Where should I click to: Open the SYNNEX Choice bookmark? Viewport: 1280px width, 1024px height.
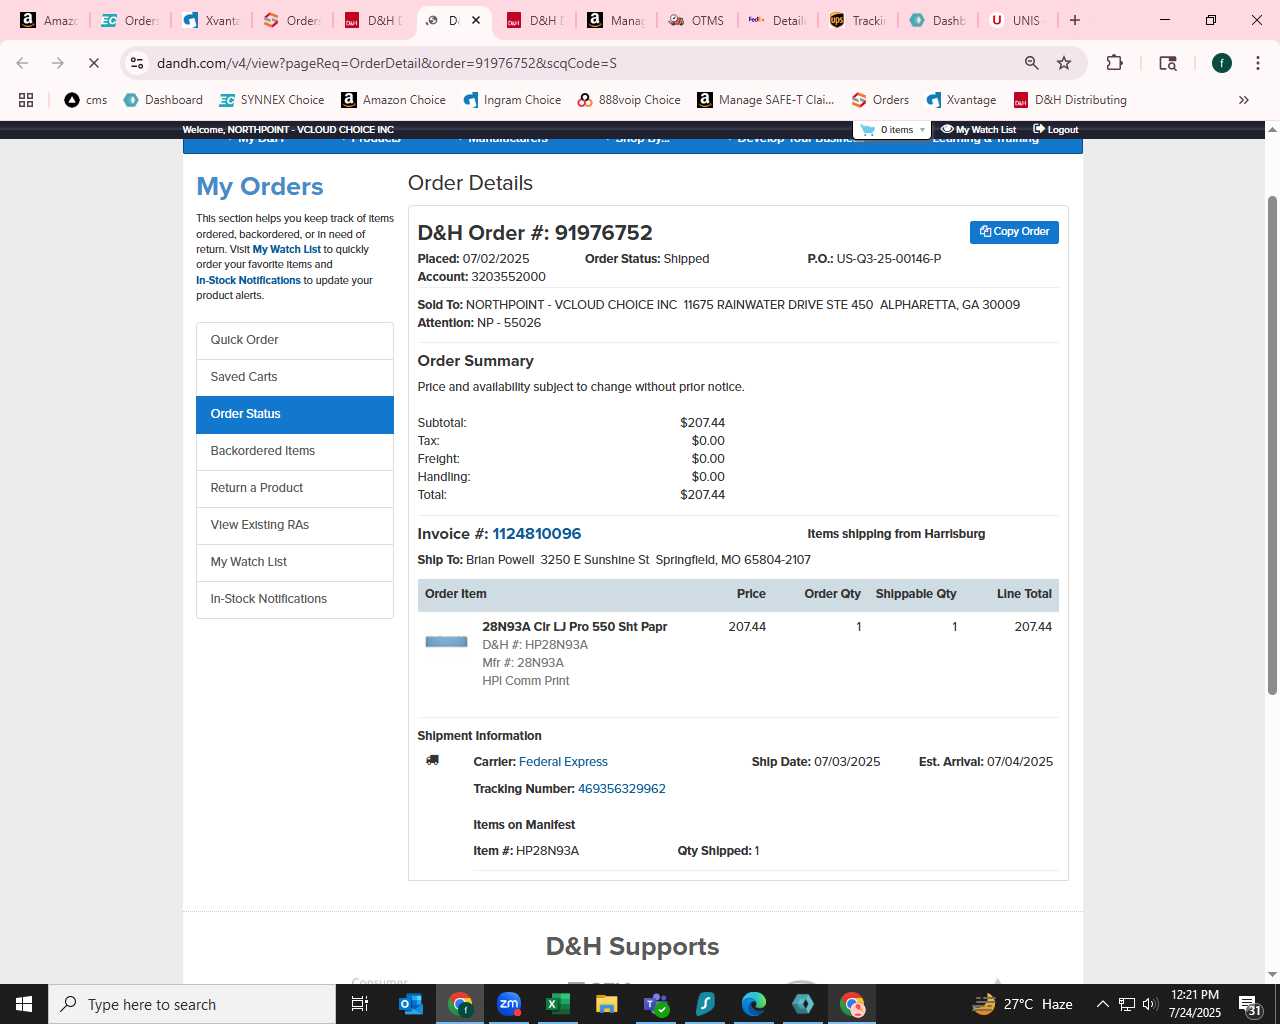[272, 100]
